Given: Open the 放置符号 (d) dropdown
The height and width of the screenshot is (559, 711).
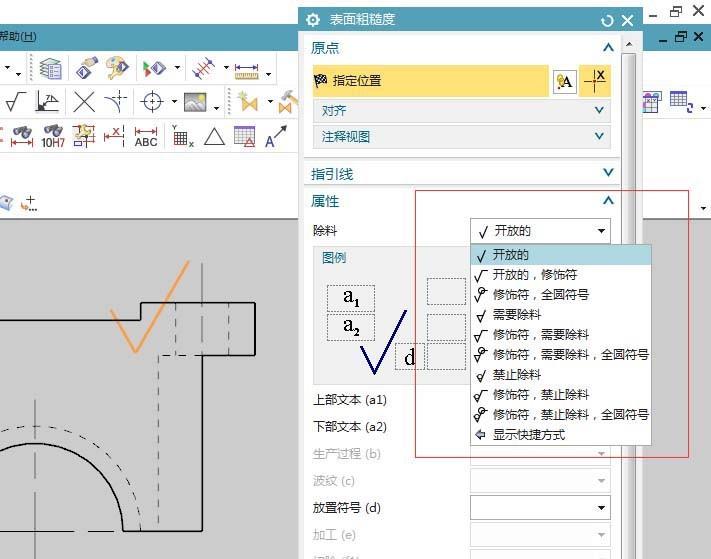Looking at the screenshot, I should (x=540, y=508).
